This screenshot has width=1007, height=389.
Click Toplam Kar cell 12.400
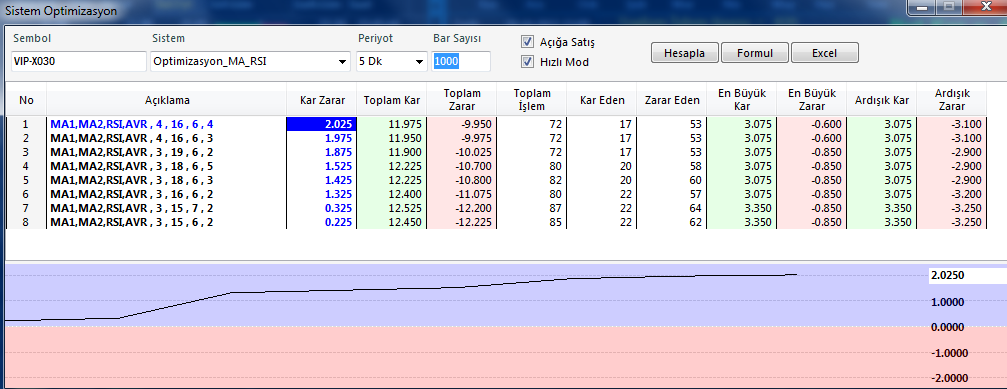(x=392, y=194)
